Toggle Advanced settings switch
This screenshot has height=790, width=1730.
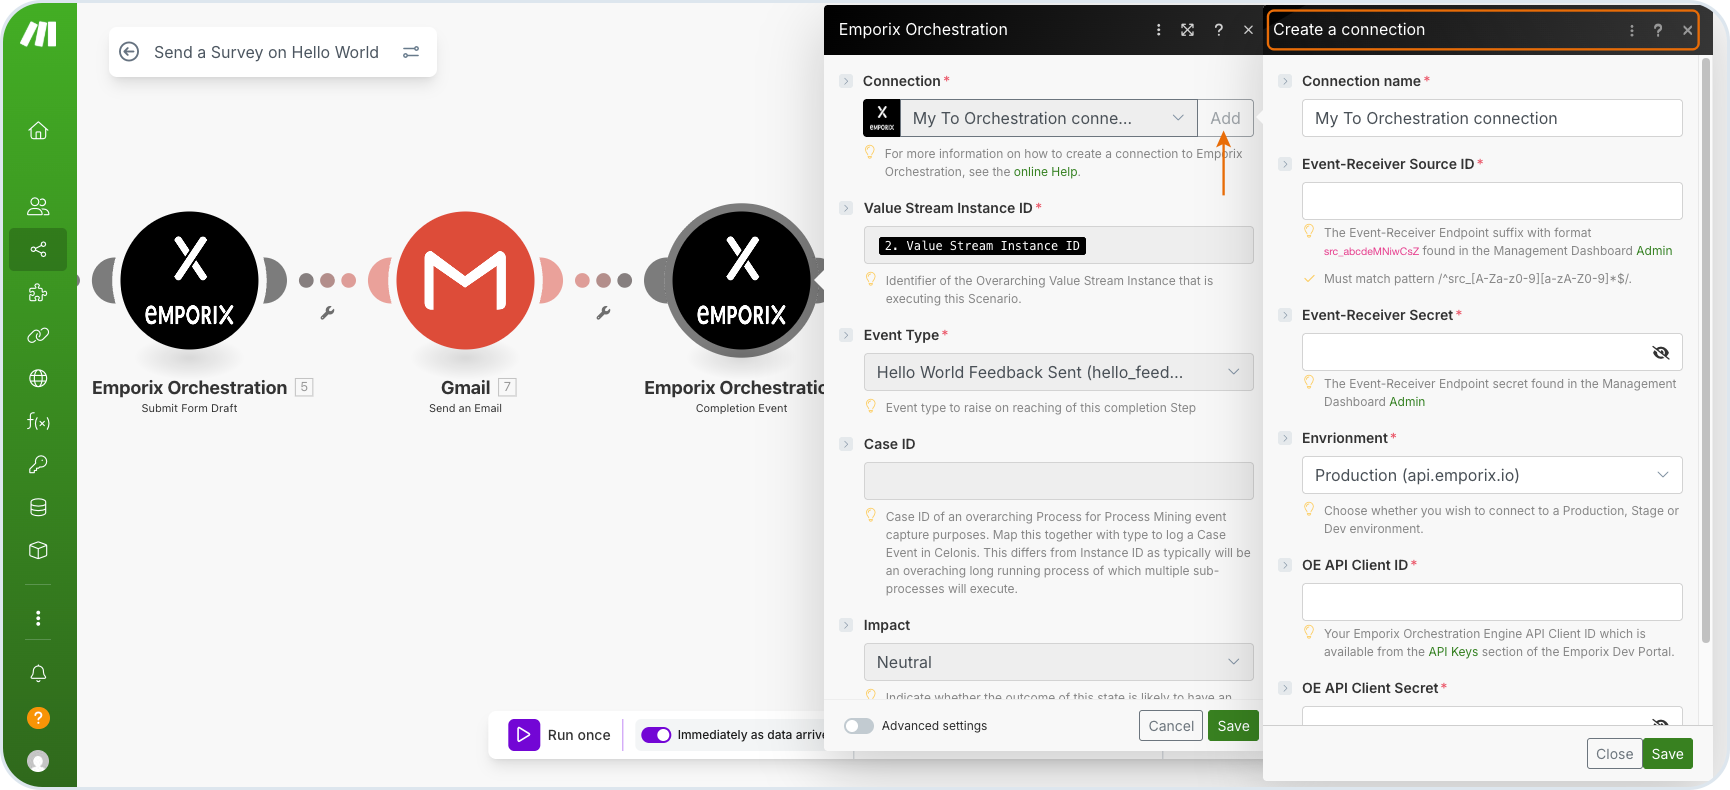point(859,726)
